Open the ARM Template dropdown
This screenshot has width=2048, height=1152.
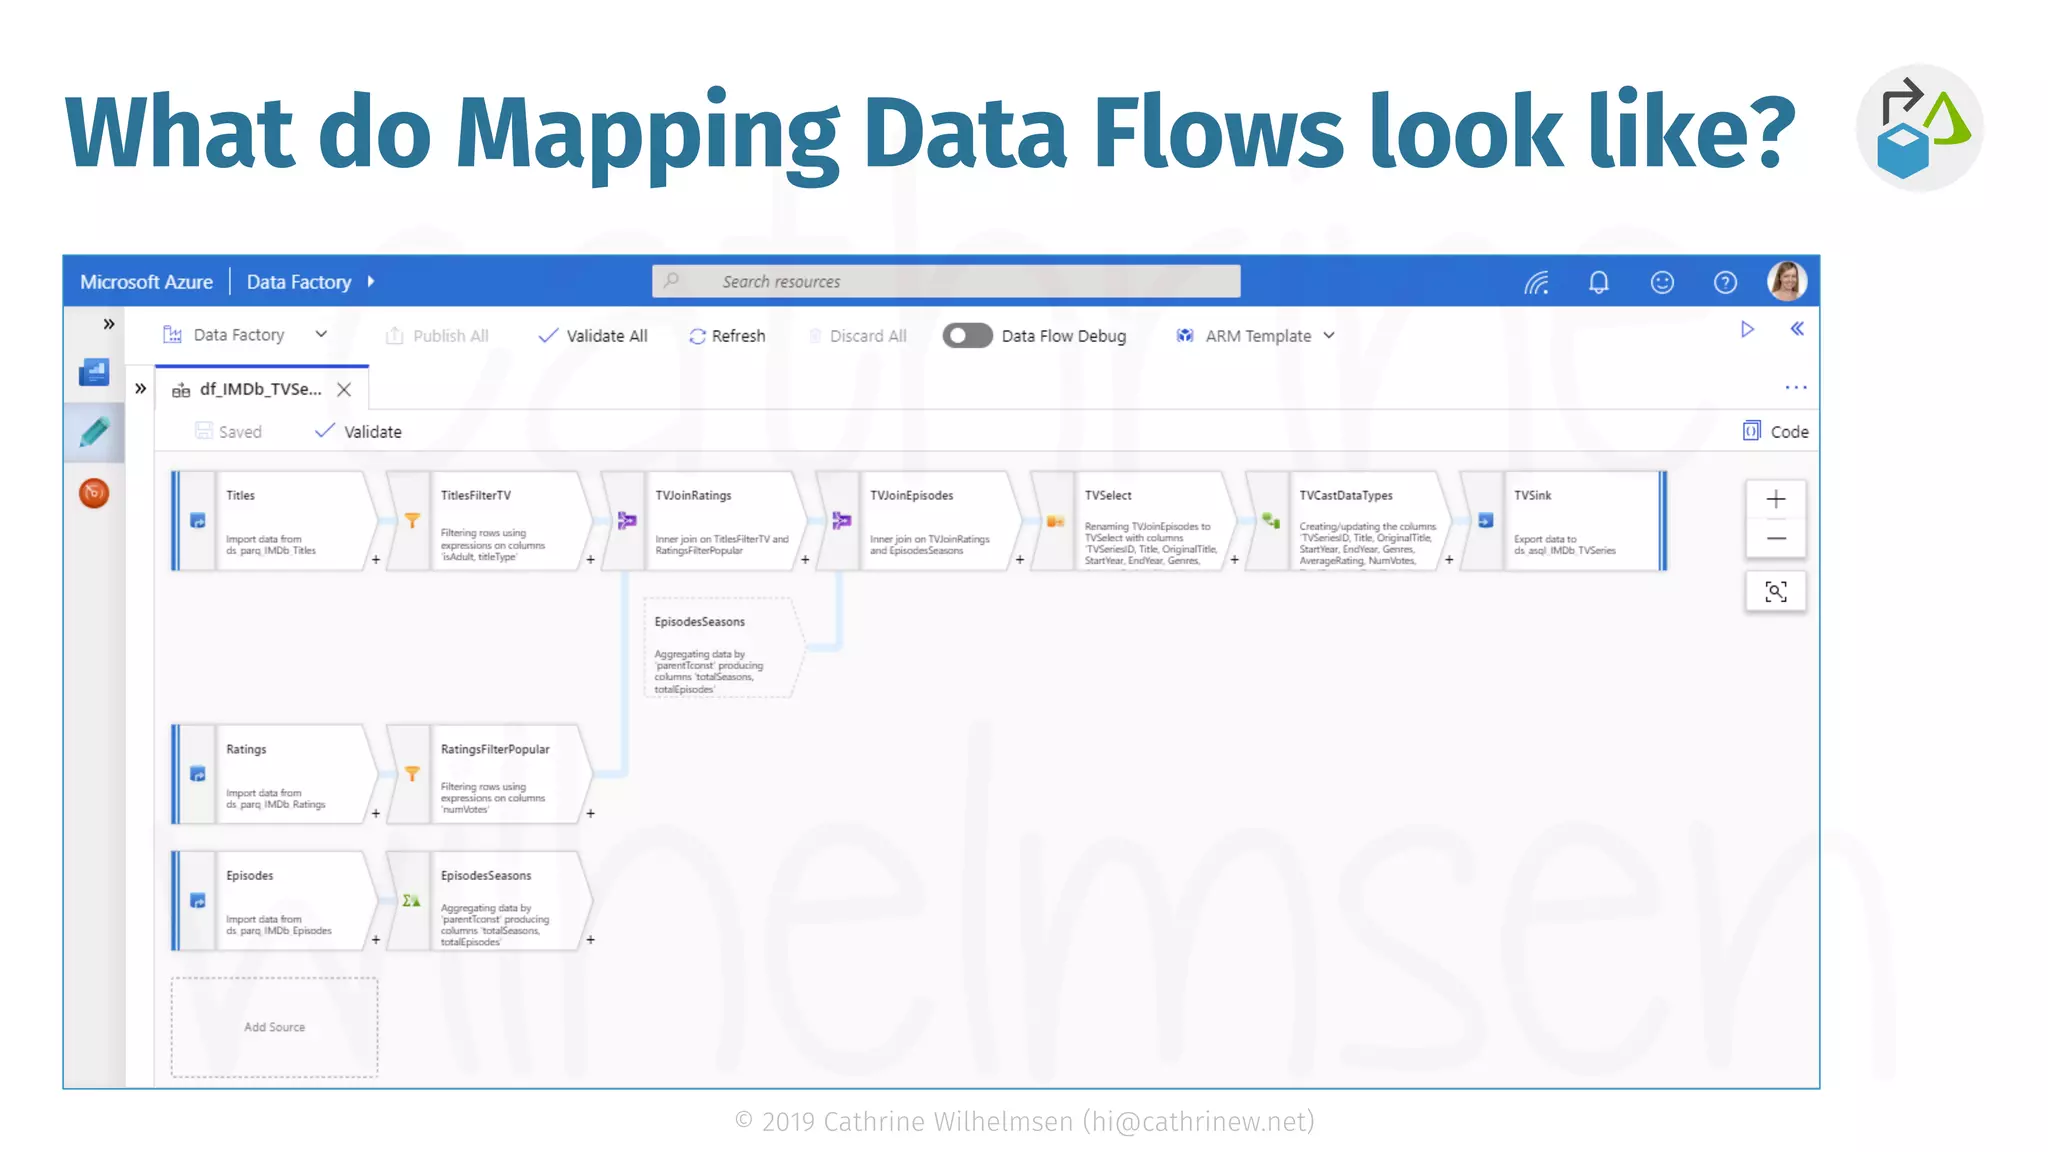click(x=1255, y=336)
